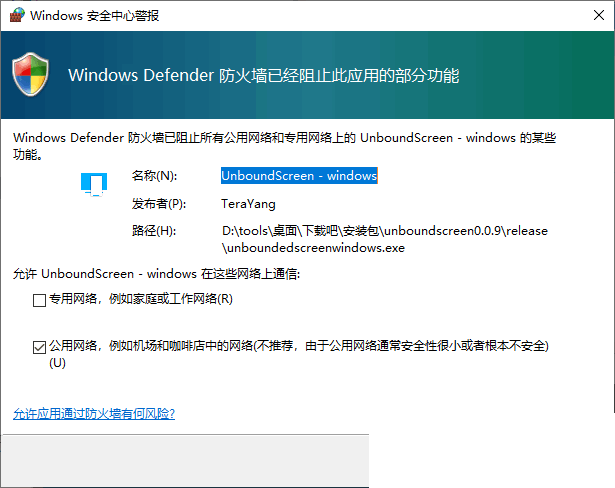Click the 路径(H): label
Viewport: 615px width, 488px height.
coord(154,231)
